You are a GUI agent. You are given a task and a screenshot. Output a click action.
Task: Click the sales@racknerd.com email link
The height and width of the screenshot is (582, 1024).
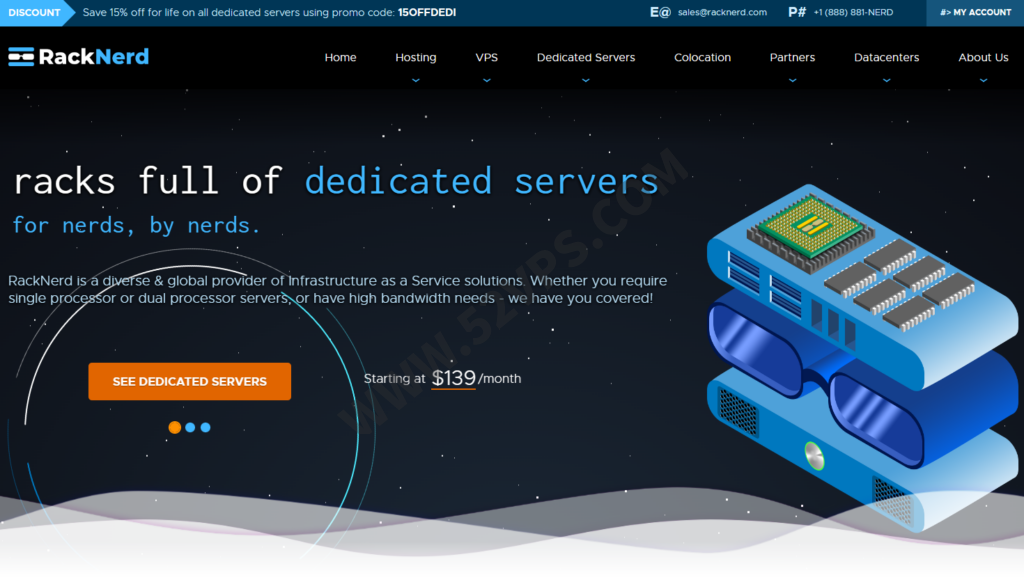[722, 12]
